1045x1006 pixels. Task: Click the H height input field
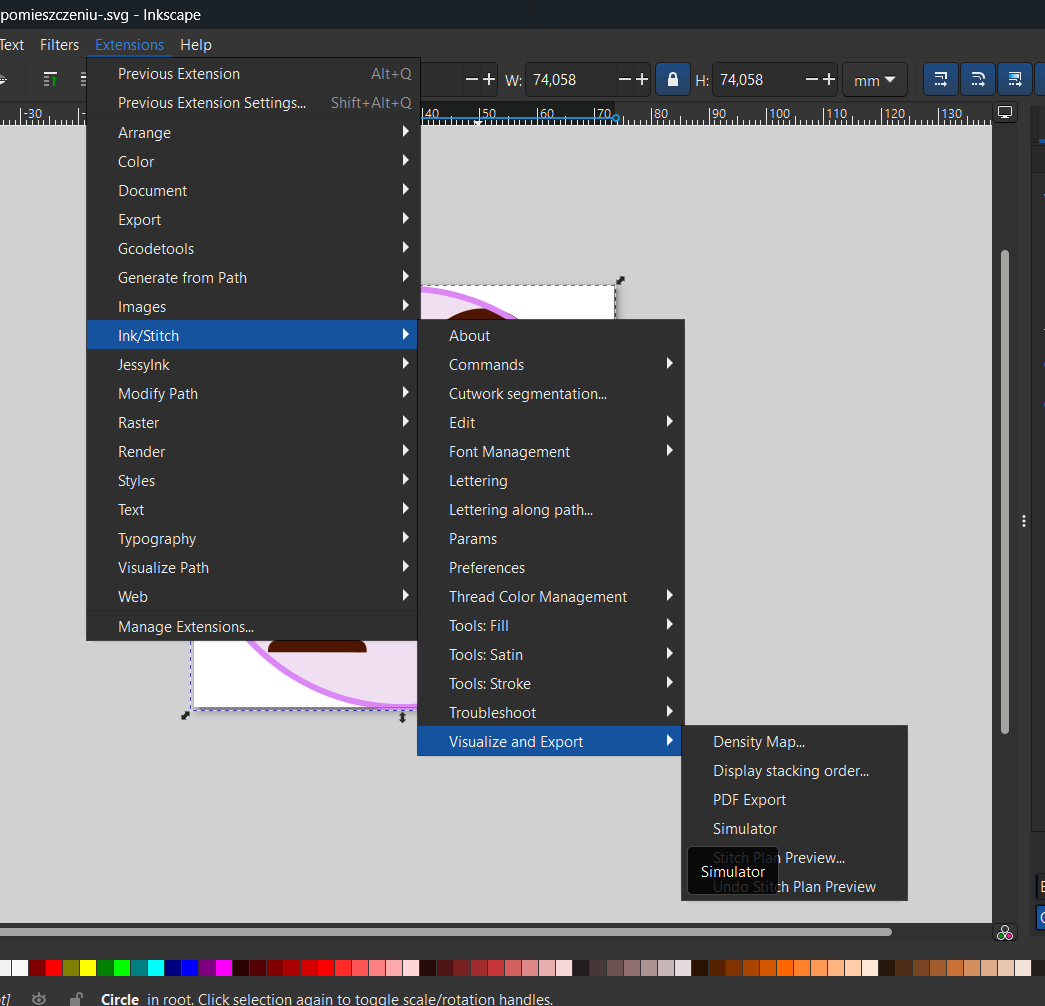(x=758, y=80)
